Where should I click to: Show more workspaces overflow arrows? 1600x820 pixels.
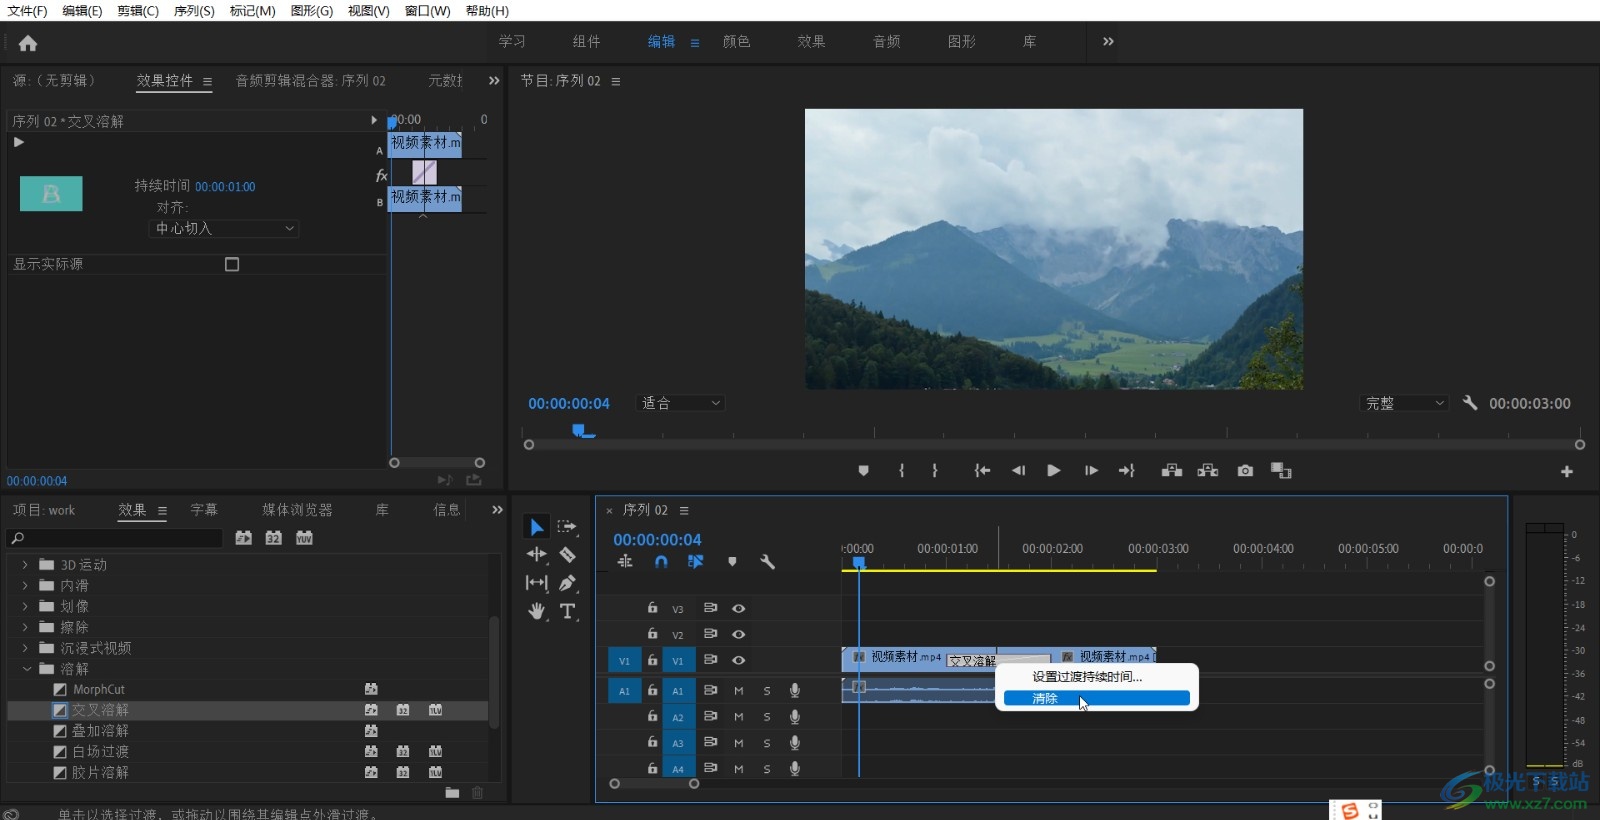tap(1108, 41)
